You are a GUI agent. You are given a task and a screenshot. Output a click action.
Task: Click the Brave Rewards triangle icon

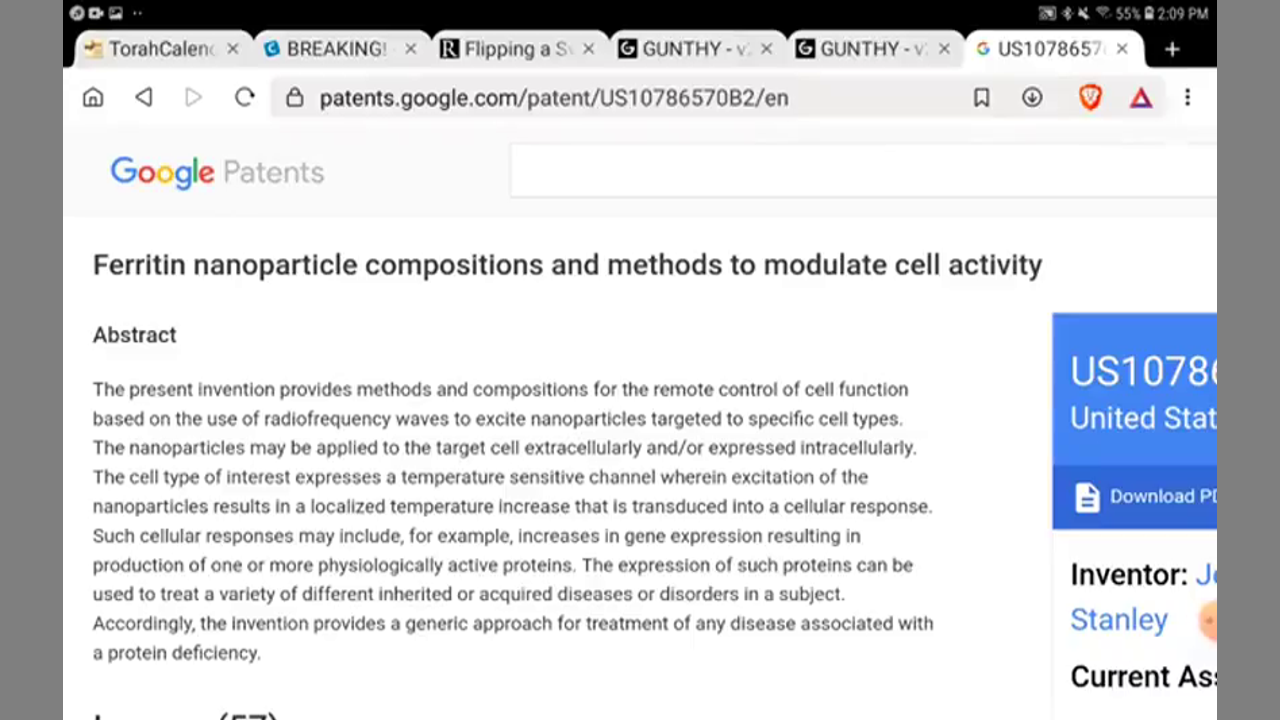1141,97
